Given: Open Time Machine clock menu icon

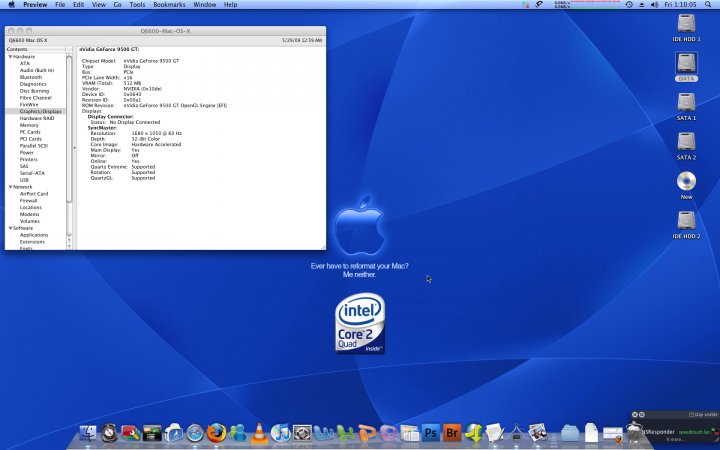Looking at the screenshot, I should point(629,5).
